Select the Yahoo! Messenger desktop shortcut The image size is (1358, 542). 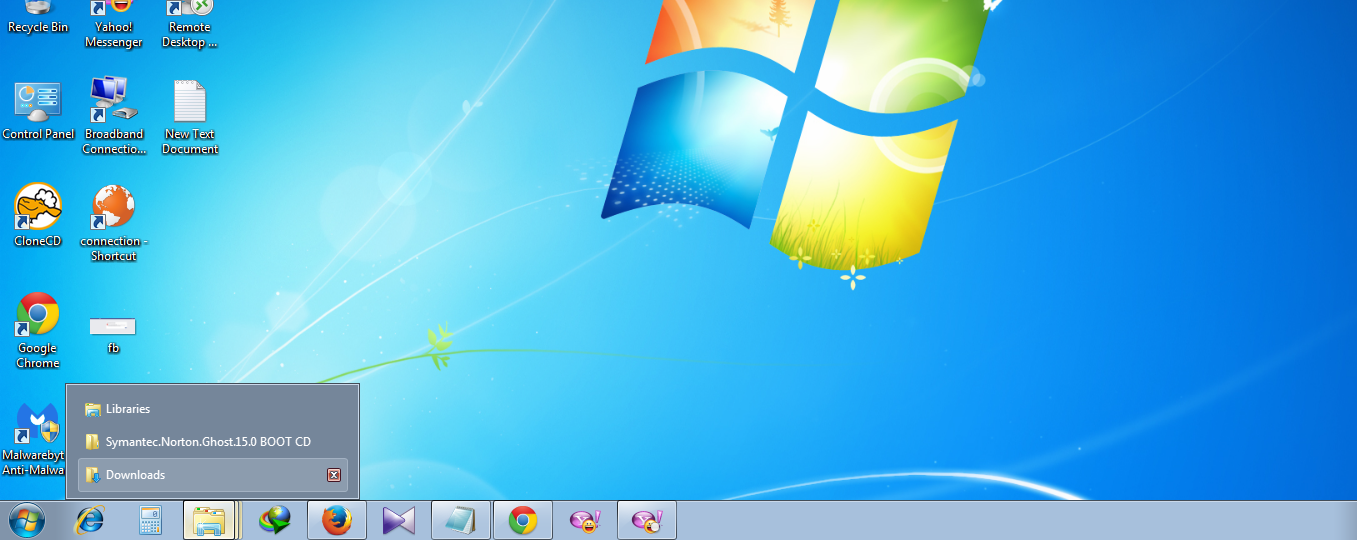click(x=114, y=24)
